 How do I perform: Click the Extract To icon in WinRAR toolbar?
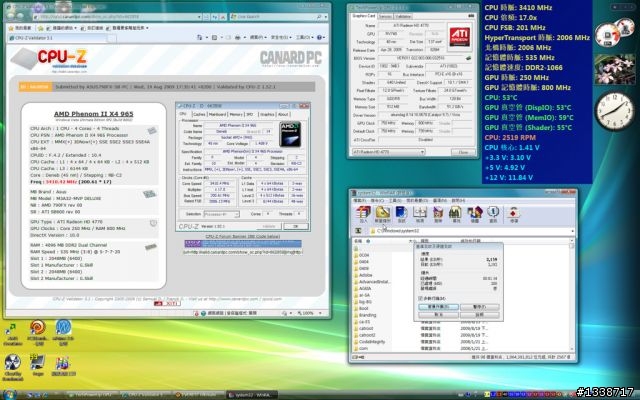382,215
